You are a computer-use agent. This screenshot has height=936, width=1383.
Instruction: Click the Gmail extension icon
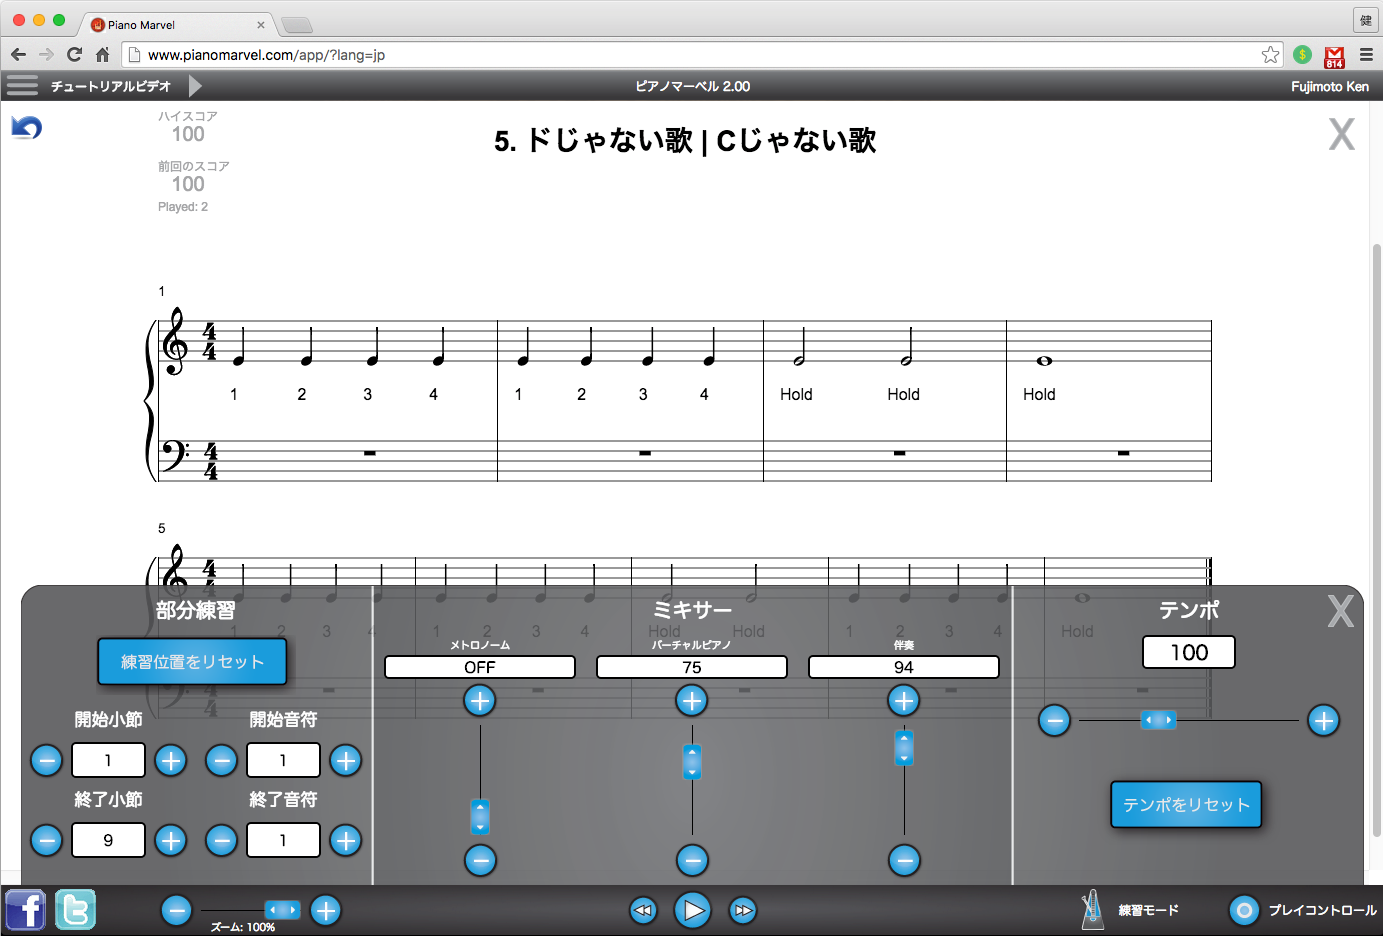[x=1334, y=56]
